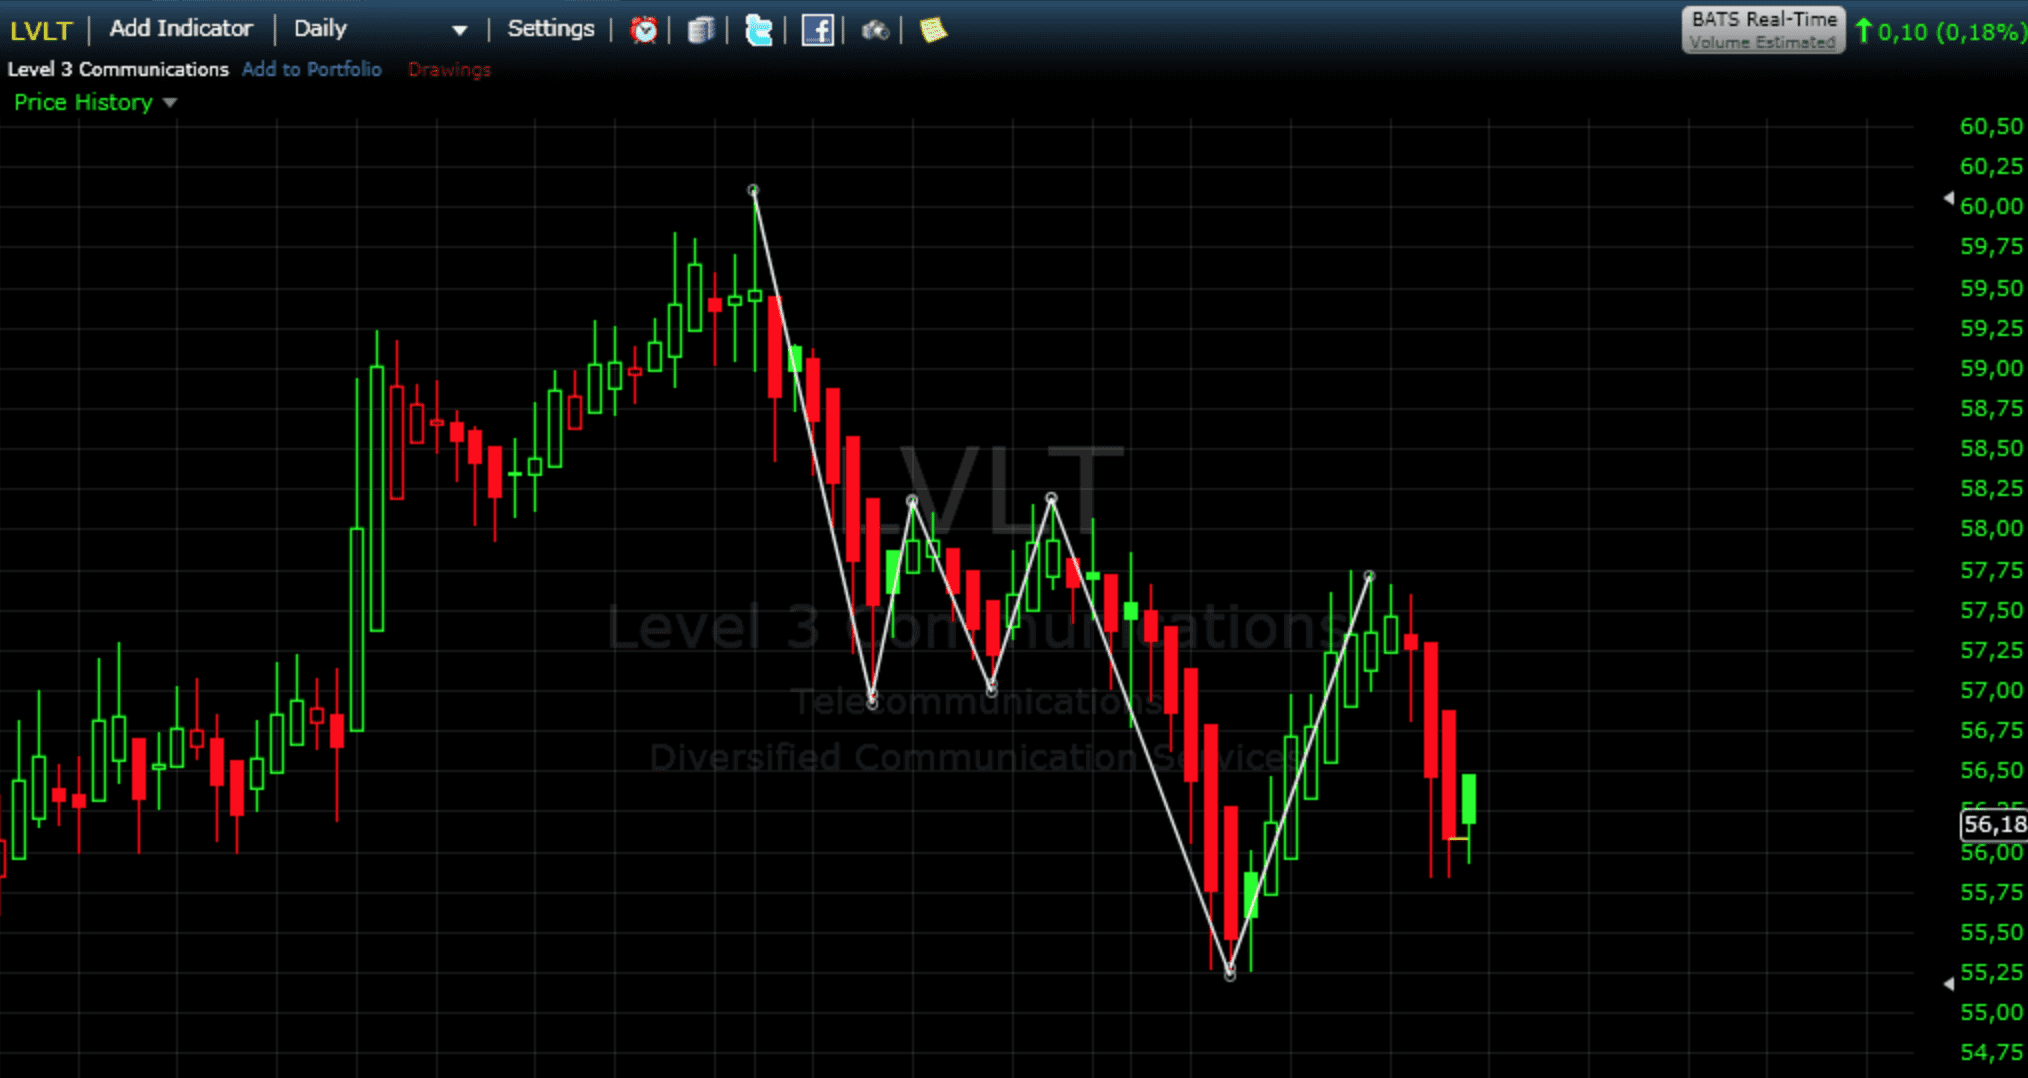
Task: Click the BATS Real-Time badge
Action: 1763,29
